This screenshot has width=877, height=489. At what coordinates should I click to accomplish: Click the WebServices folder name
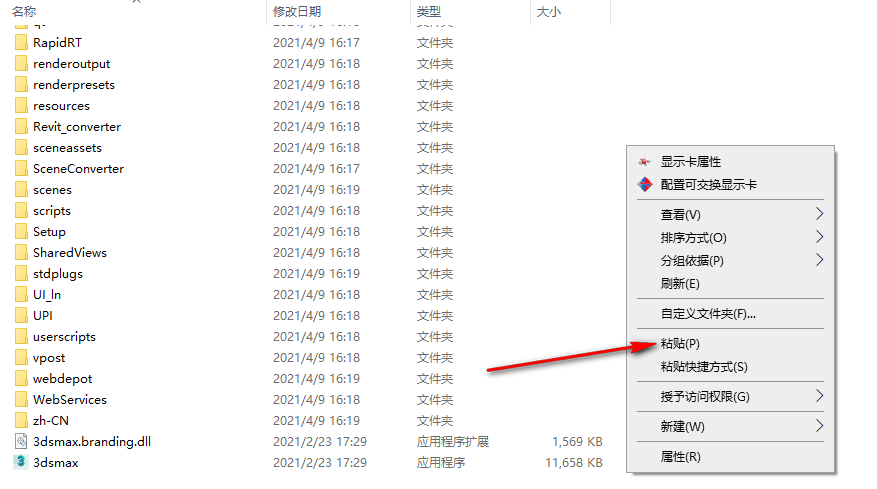point(70,399)
